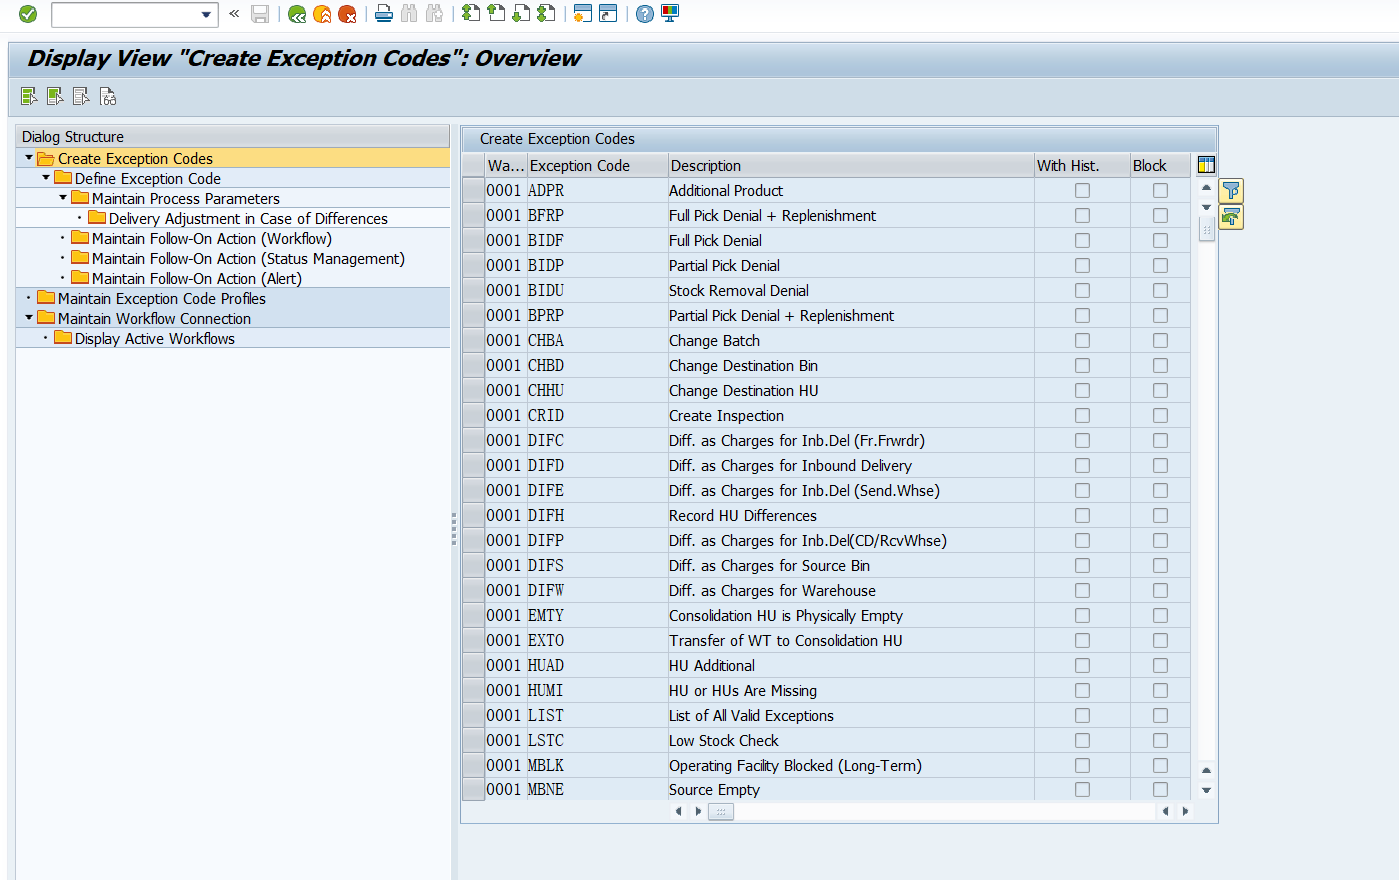This screenshot has height=880, width=1399.
Task: Click the horizontal scrollbar thumb under the table
Action: coord(720,811)
